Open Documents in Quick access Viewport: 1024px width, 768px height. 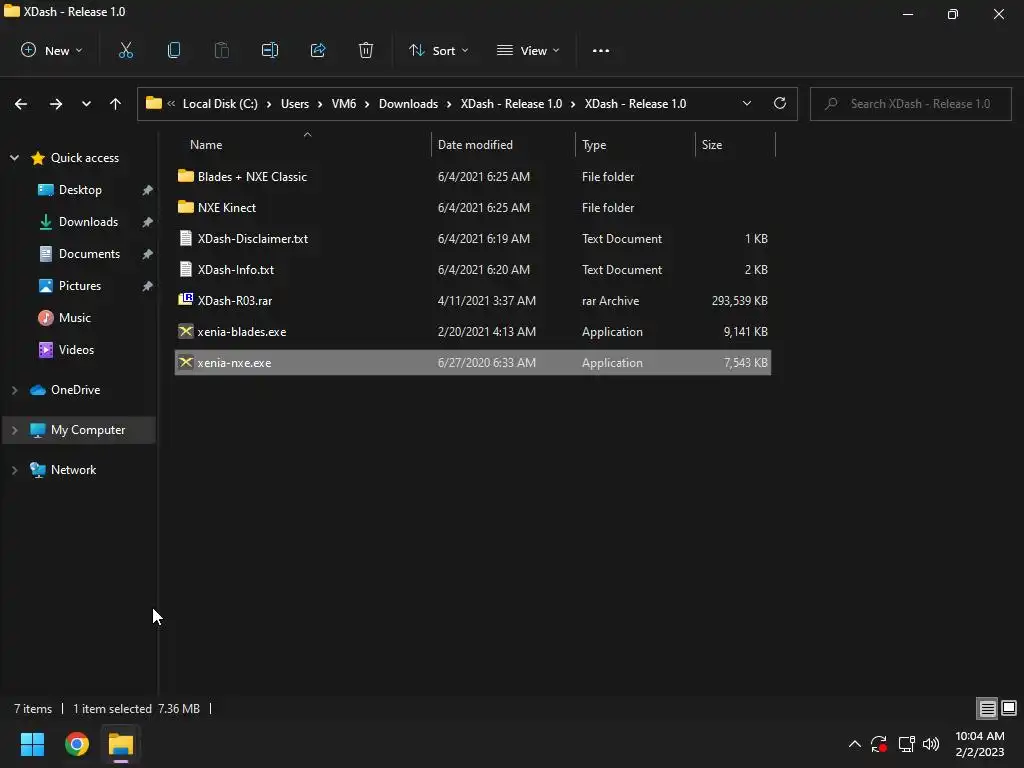coord(89,253)
